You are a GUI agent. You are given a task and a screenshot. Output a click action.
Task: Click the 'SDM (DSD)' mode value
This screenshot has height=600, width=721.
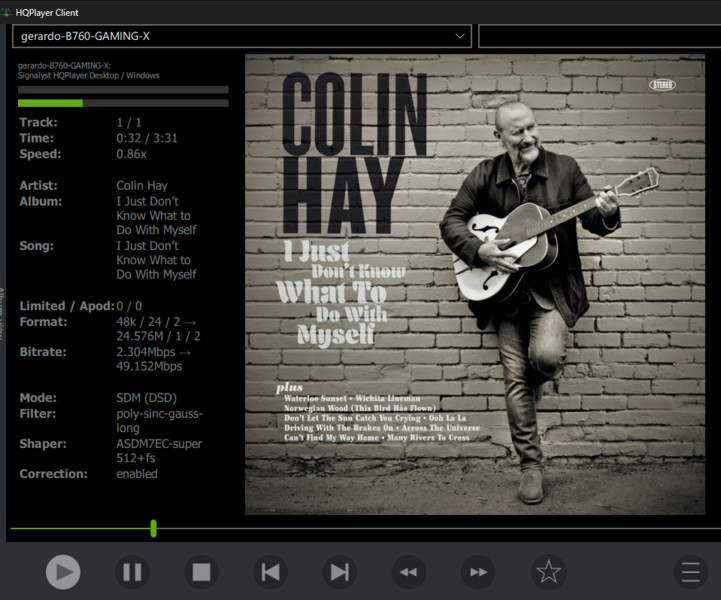pyautogui.click(x=146, y=398)
